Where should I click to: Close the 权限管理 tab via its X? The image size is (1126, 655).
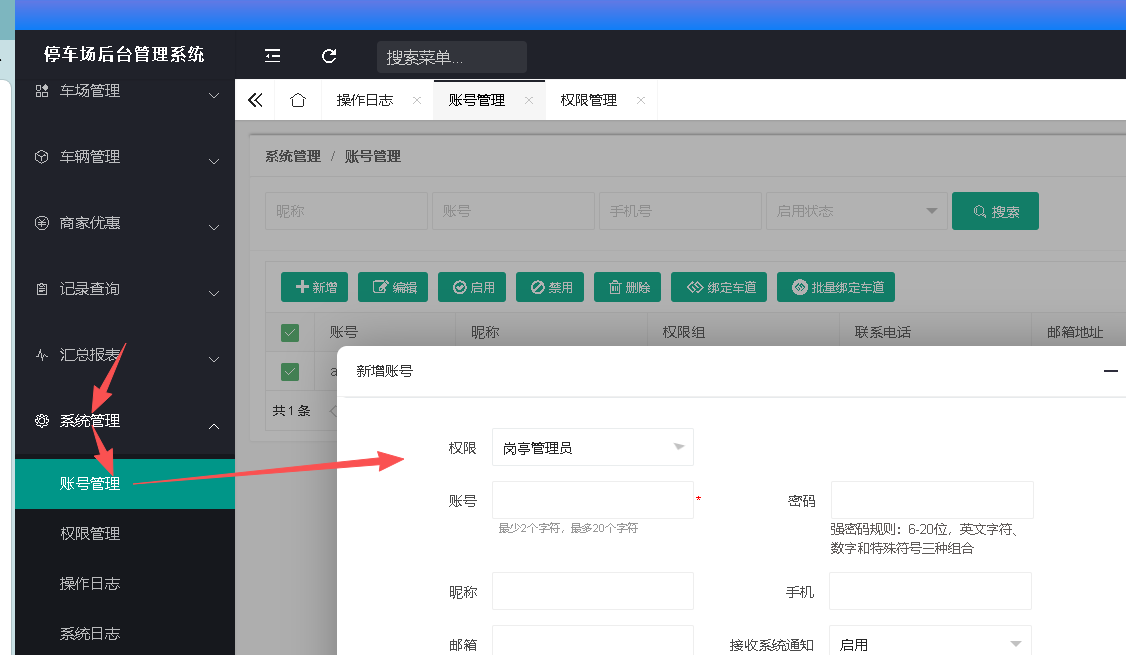[x=641, y=100]
